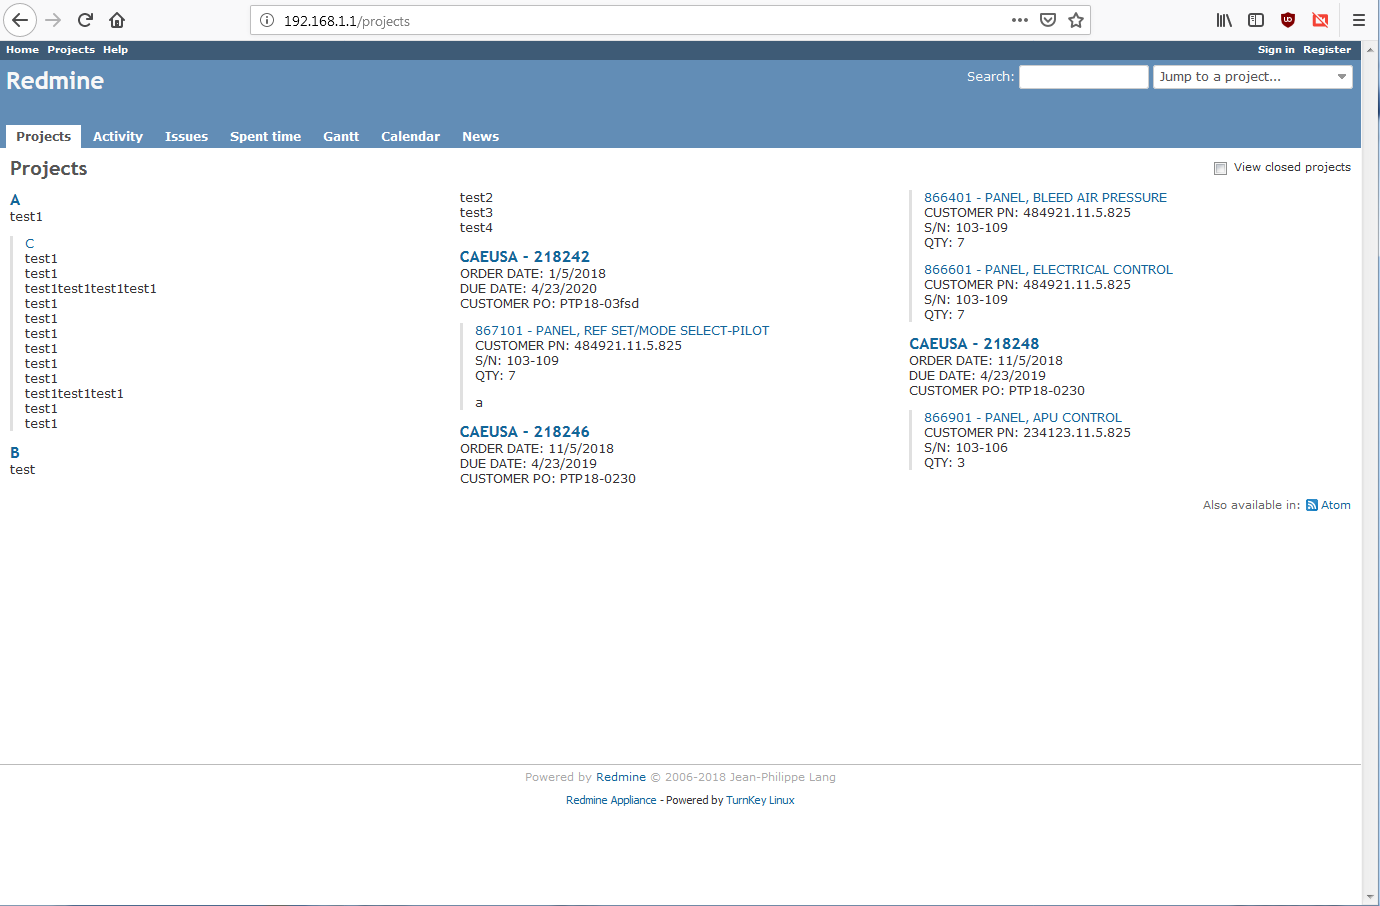Open project CAEUSA - 218248
Viewport: 1380px width, 906px height.
pos(974,344)
